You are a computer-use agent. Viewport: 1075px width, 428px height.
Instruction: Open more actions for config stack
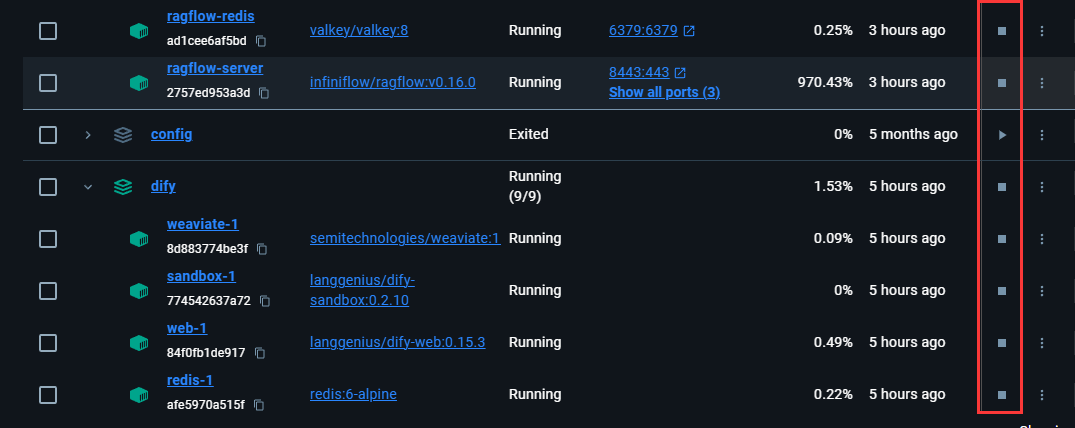(1042, 134)
